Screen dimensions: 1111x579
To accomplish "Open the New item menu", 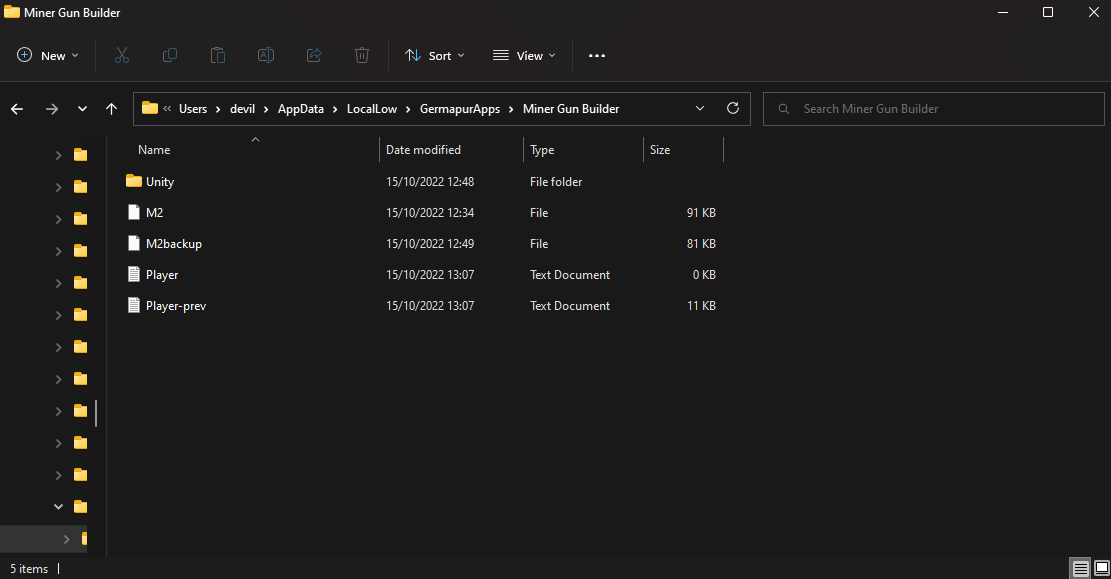I will [x=48, y=56].
